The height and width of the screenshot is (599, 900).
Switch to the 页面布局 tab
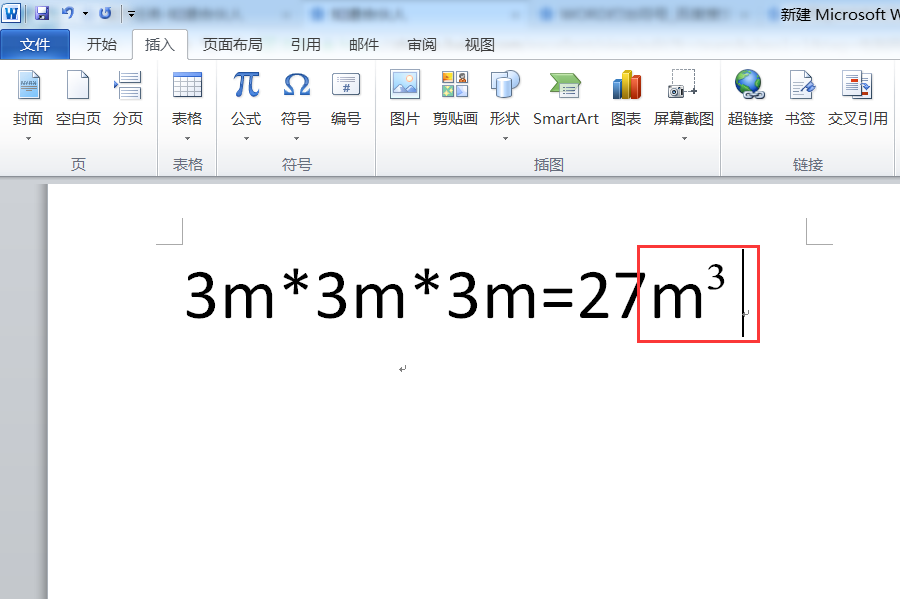232,45
